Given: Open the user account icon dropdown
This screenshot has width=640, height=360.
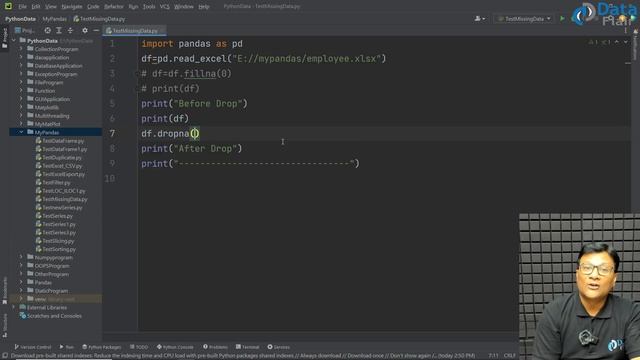Looking at the screenshot, I should [x=480, y=19].
